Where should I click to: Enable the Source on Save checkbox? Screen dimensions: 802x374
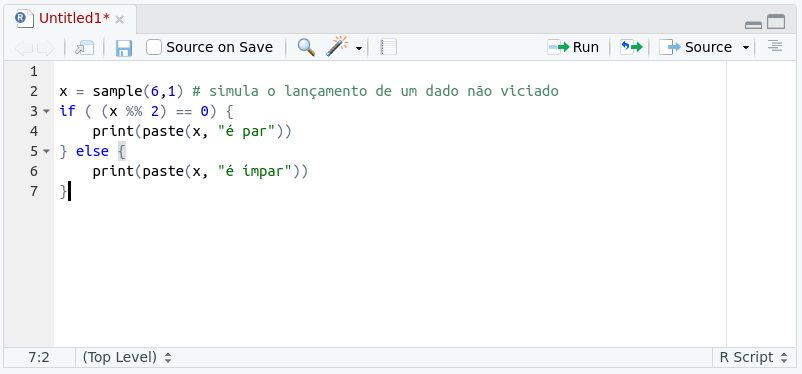(153, 48)
